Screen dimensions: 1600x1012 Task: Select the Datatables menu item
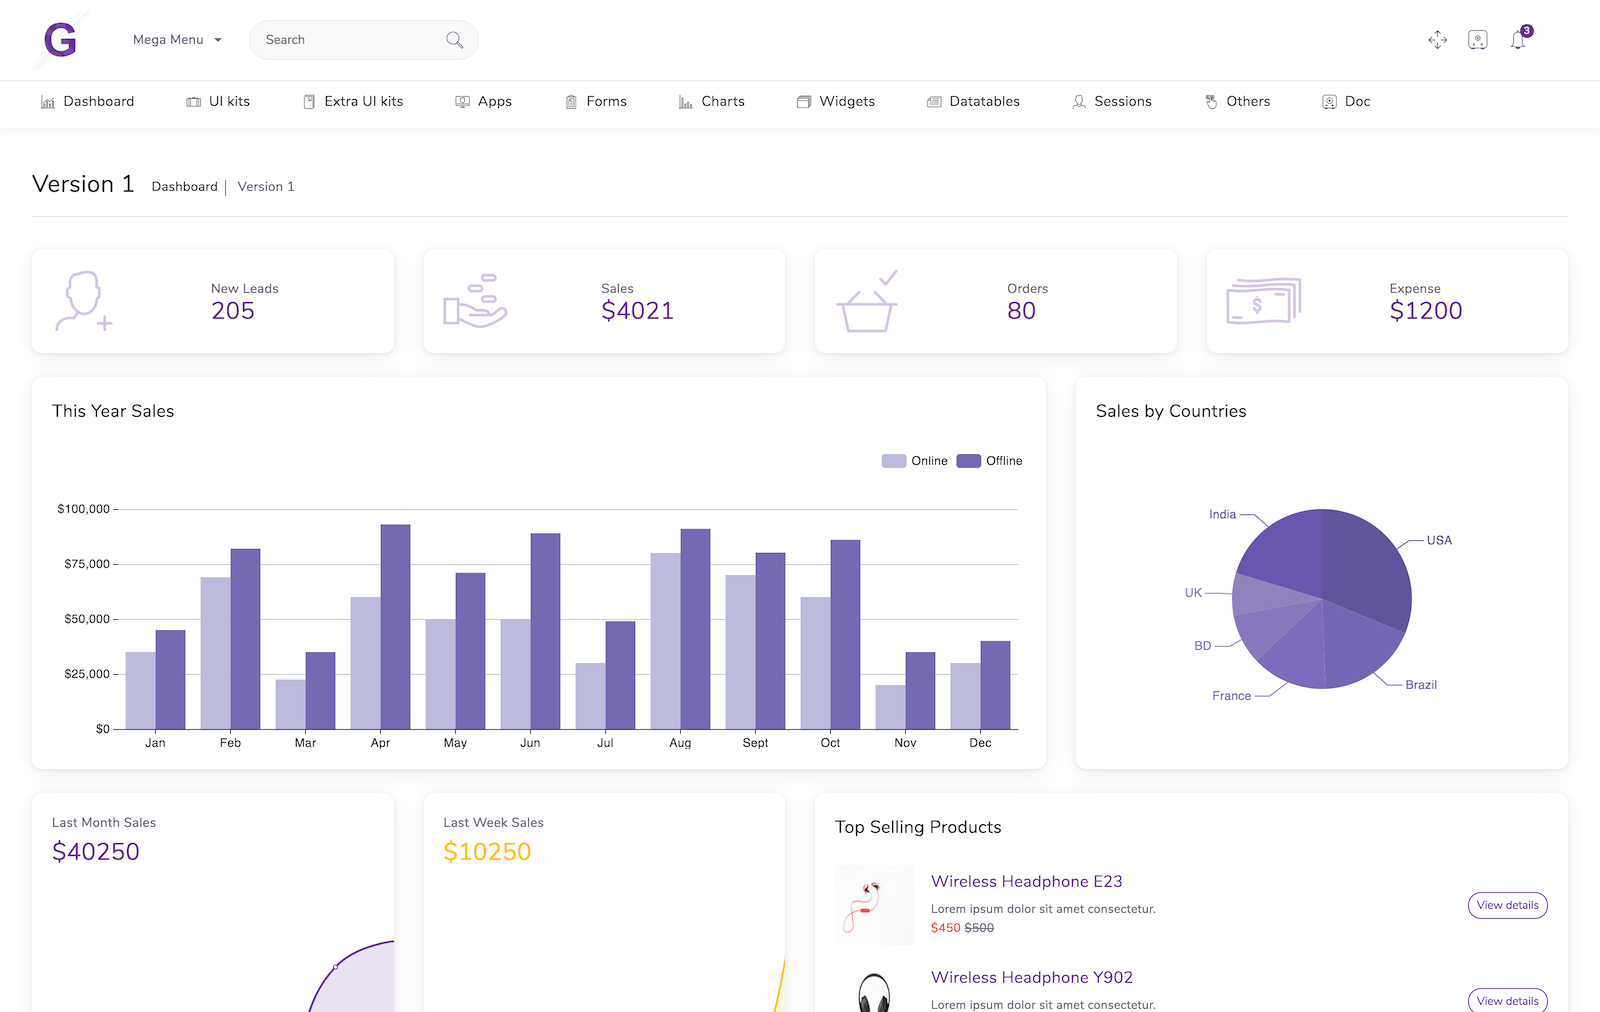coord(973,102)
